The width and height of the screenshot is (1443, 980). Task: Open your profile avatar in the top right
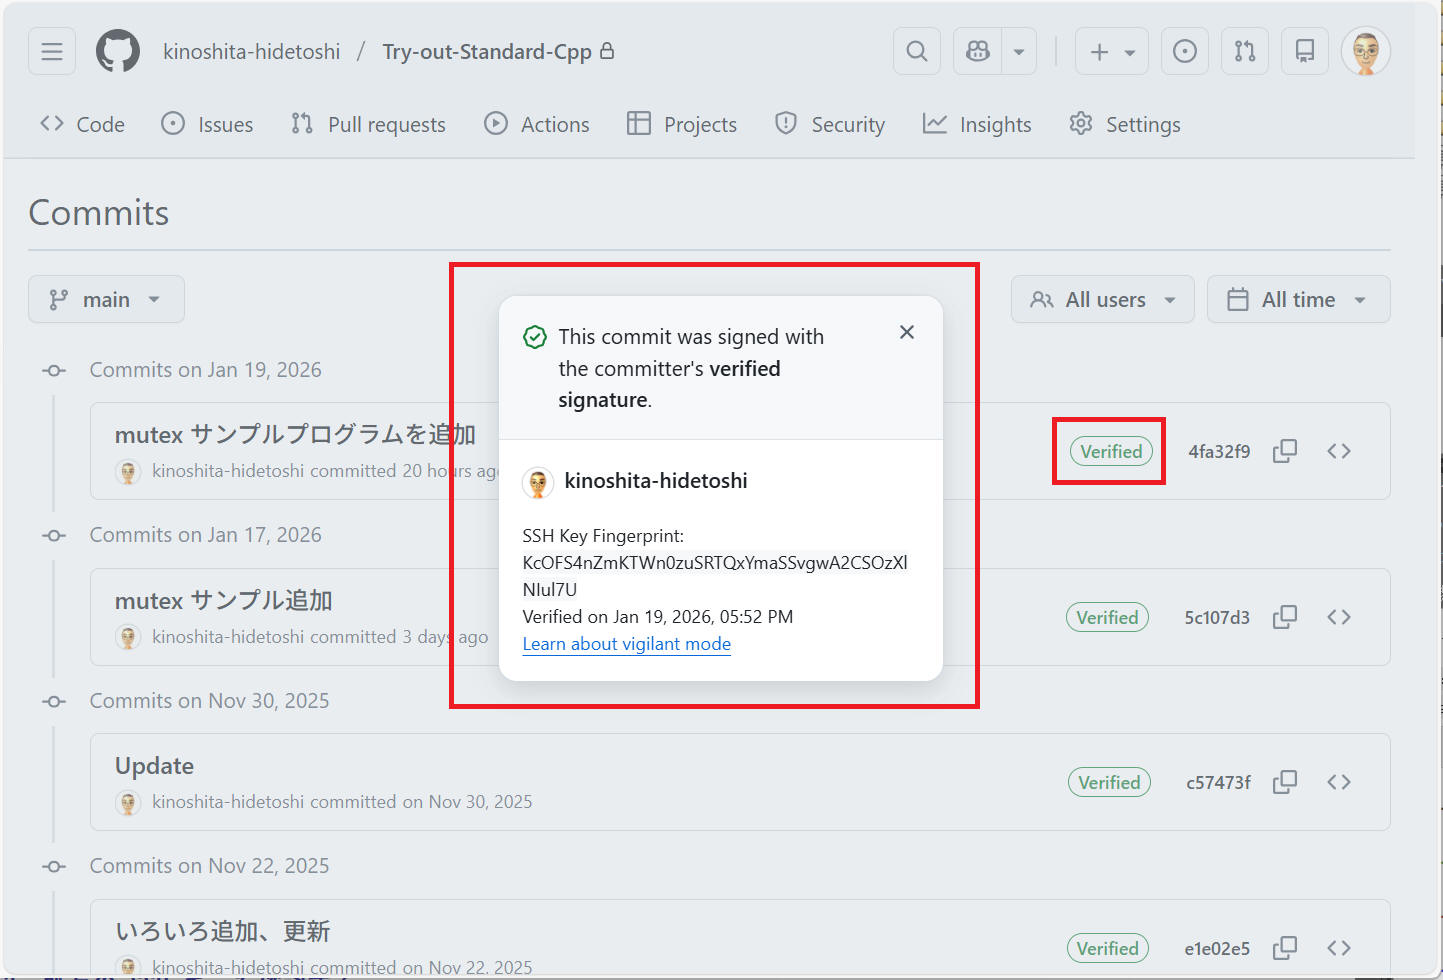click(1365, 51)
